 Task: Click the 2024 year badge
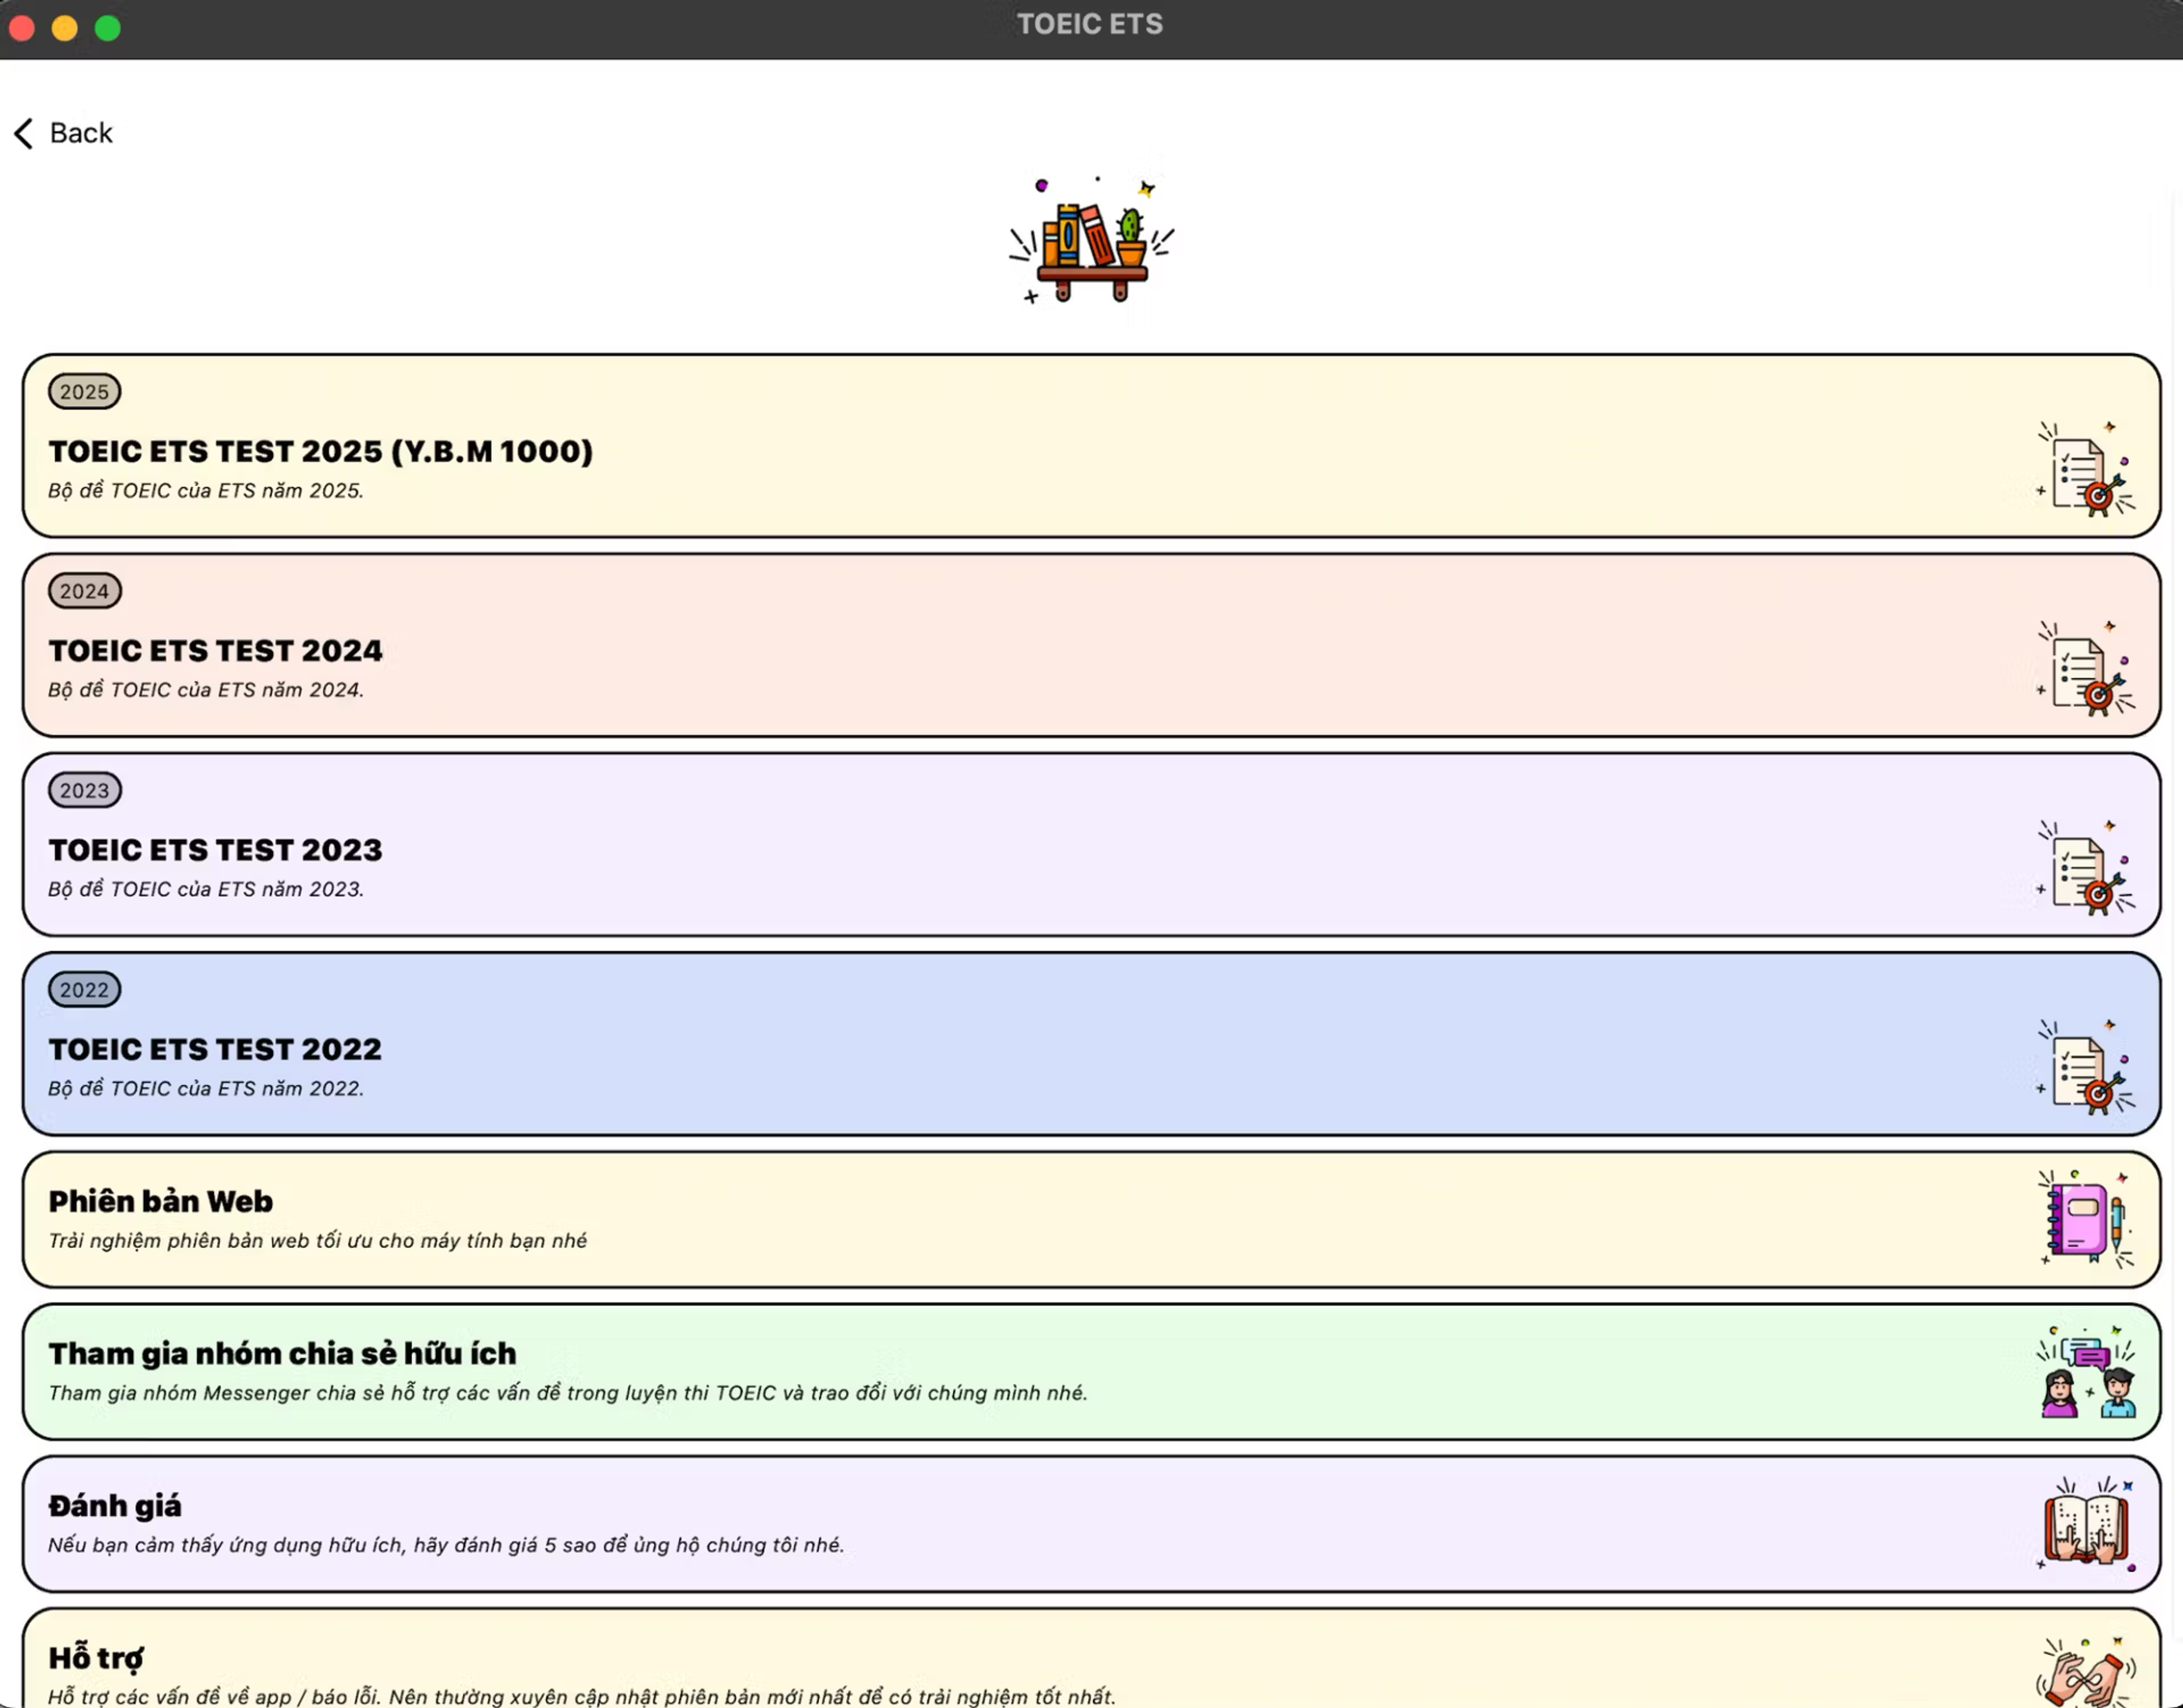(x=84, y=591)
